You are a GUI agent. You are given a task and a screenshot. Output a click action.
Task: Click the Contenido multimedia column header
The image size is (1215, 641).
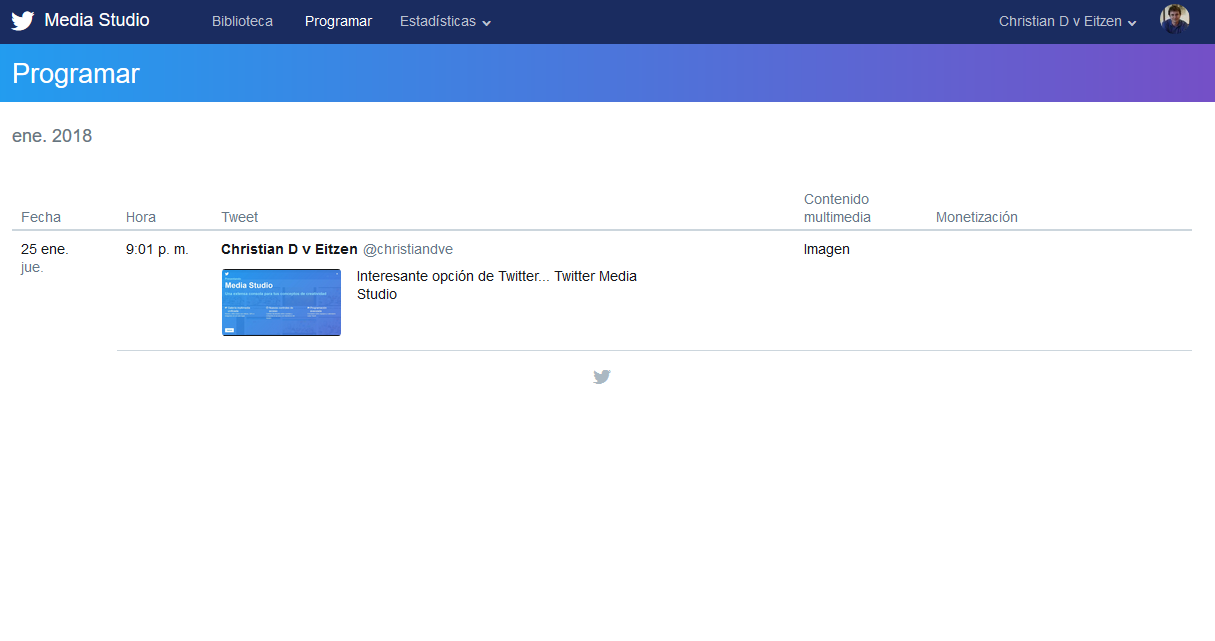(837, 208)
